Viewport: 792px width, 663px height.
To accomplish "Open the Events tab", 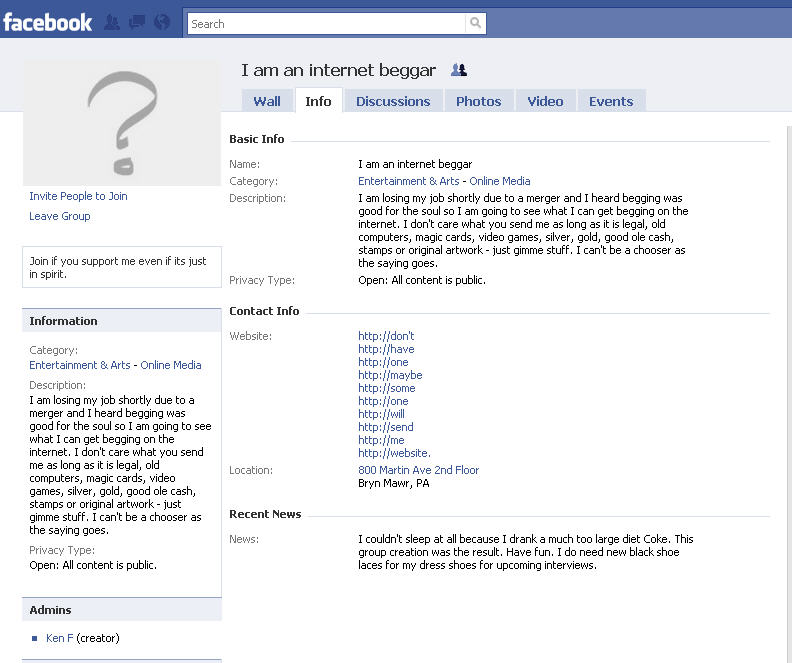I will 611,101.
